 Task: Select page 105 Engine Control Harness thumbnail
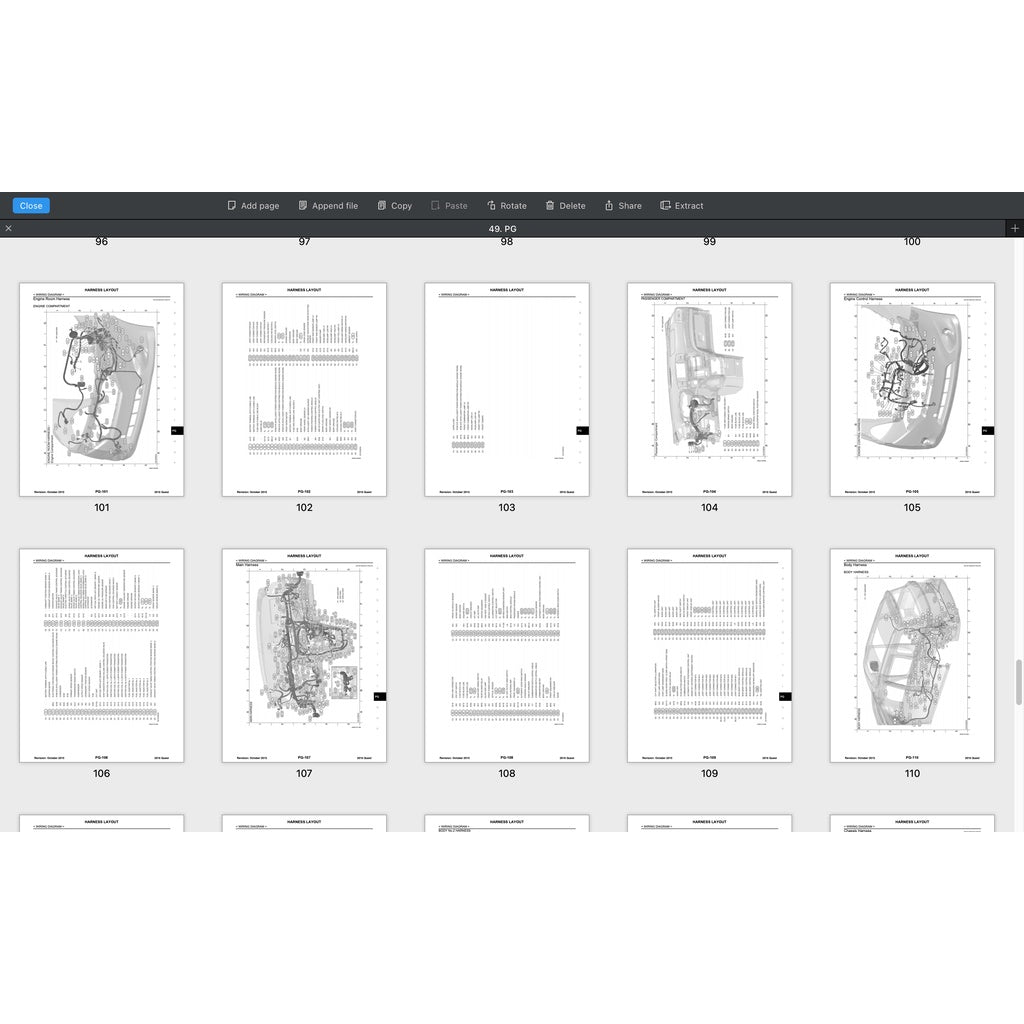[912, 389]
